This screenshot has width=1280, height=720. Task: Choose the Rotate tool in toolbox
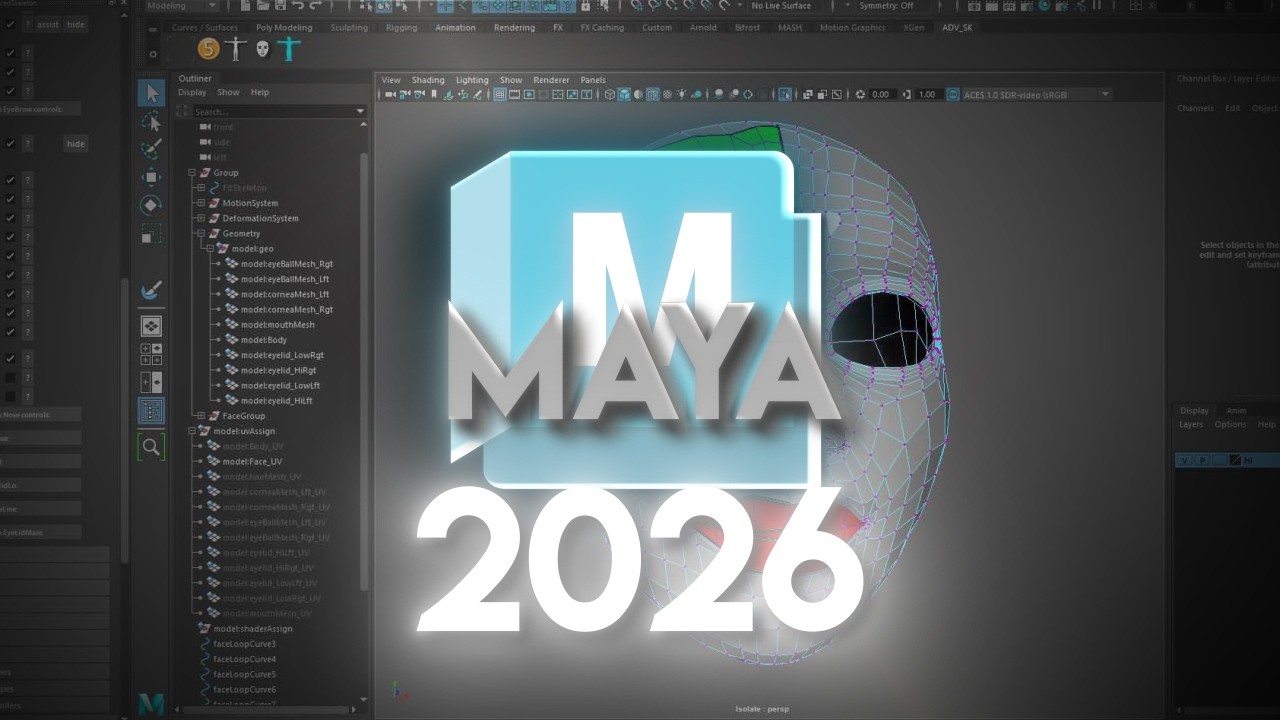click(151, 205)
